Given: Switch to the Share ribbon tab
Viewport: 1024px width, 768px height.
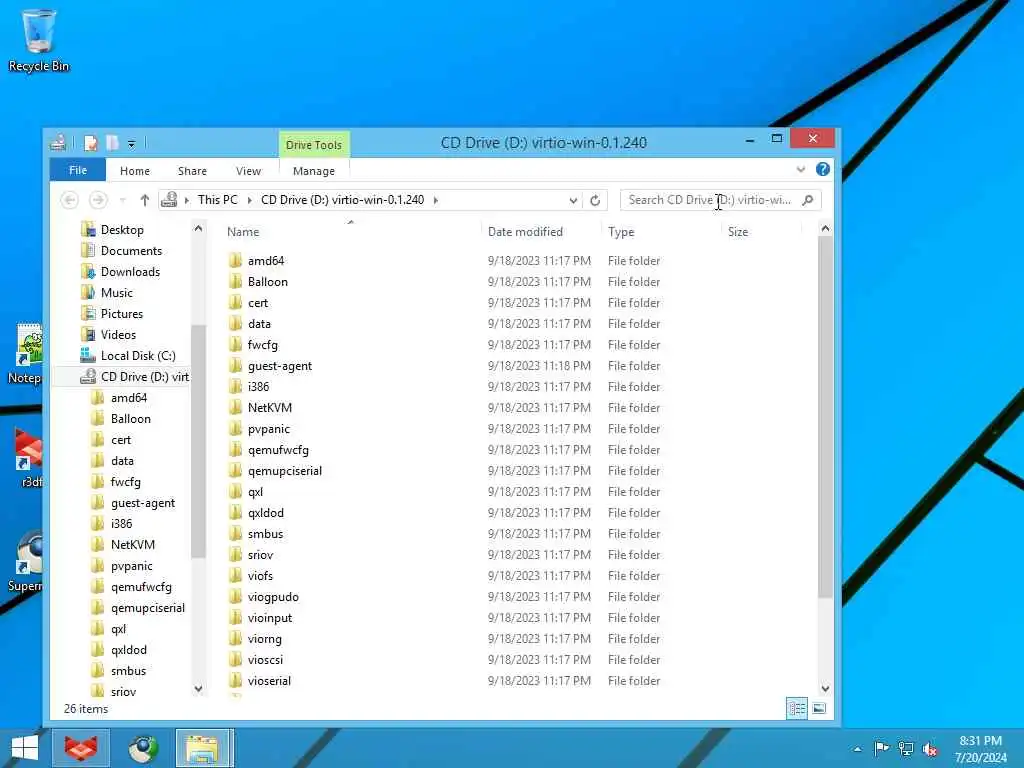Looking at the screenshot, I should [x=192, y=170].
